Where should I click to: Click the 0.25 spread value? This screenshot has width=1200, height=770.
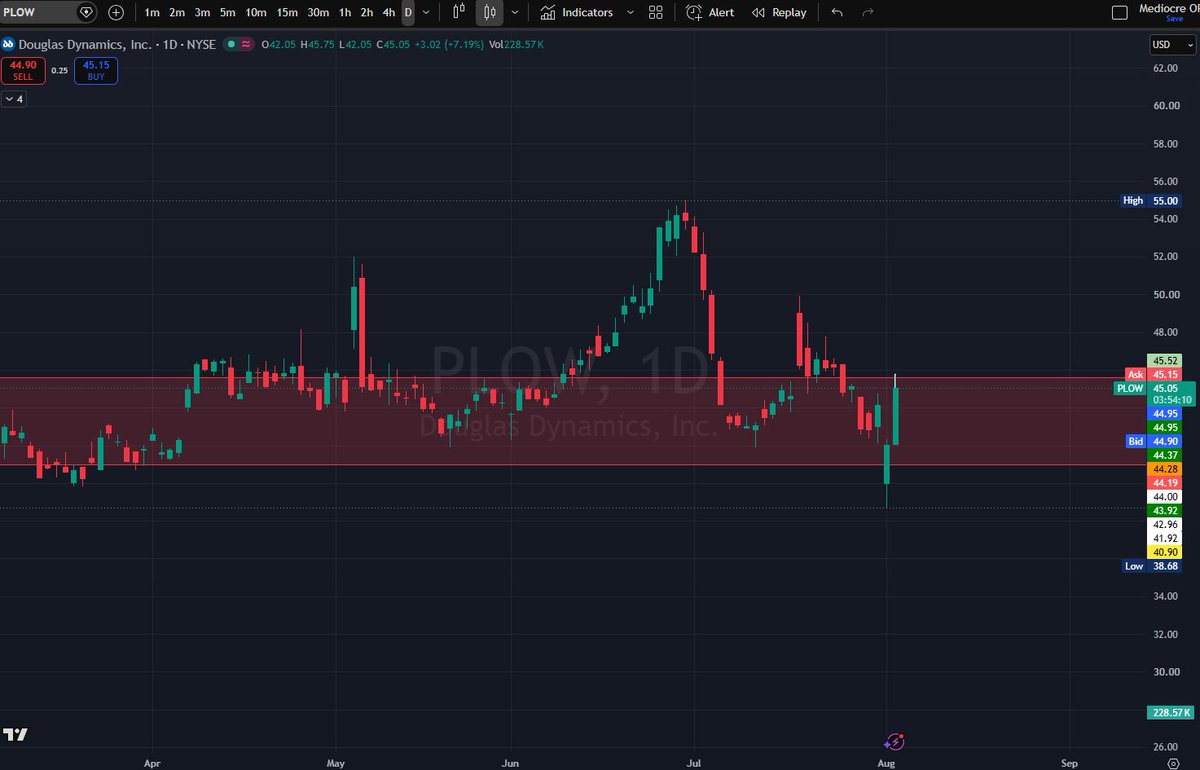[x=59, y=70]
